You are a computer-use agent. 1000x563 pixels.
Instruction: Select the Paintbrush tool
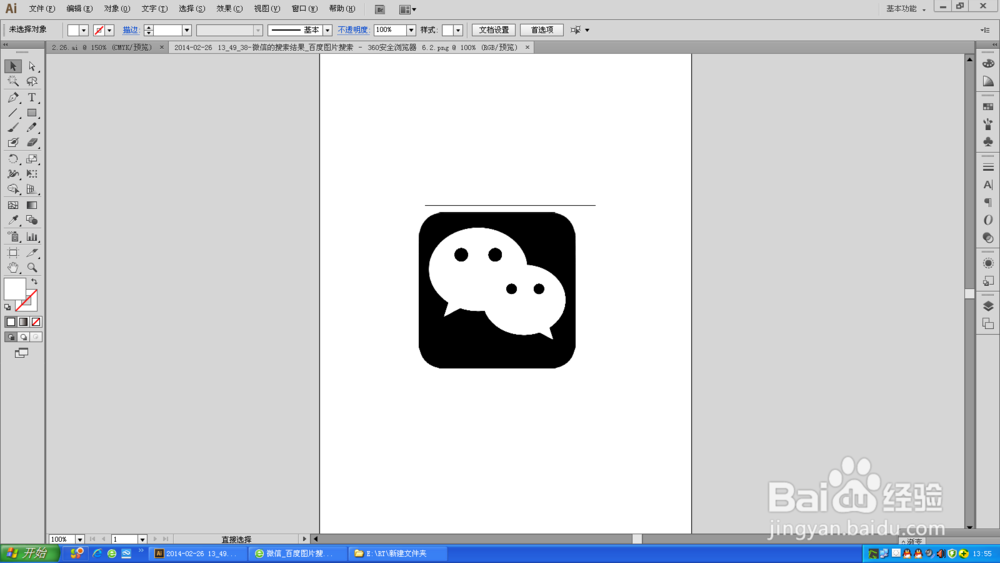pyautogui.click(x=13, y=128)
